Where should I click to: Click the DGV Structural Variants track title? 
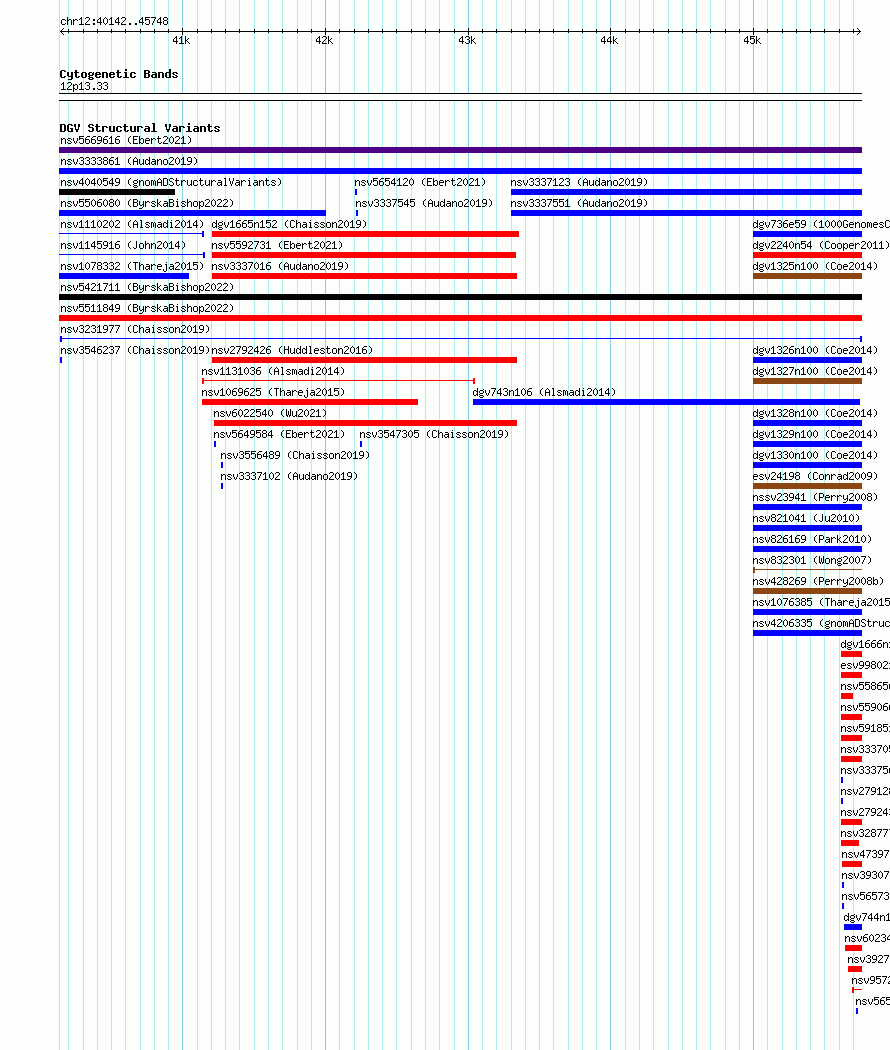coord(139,128)
